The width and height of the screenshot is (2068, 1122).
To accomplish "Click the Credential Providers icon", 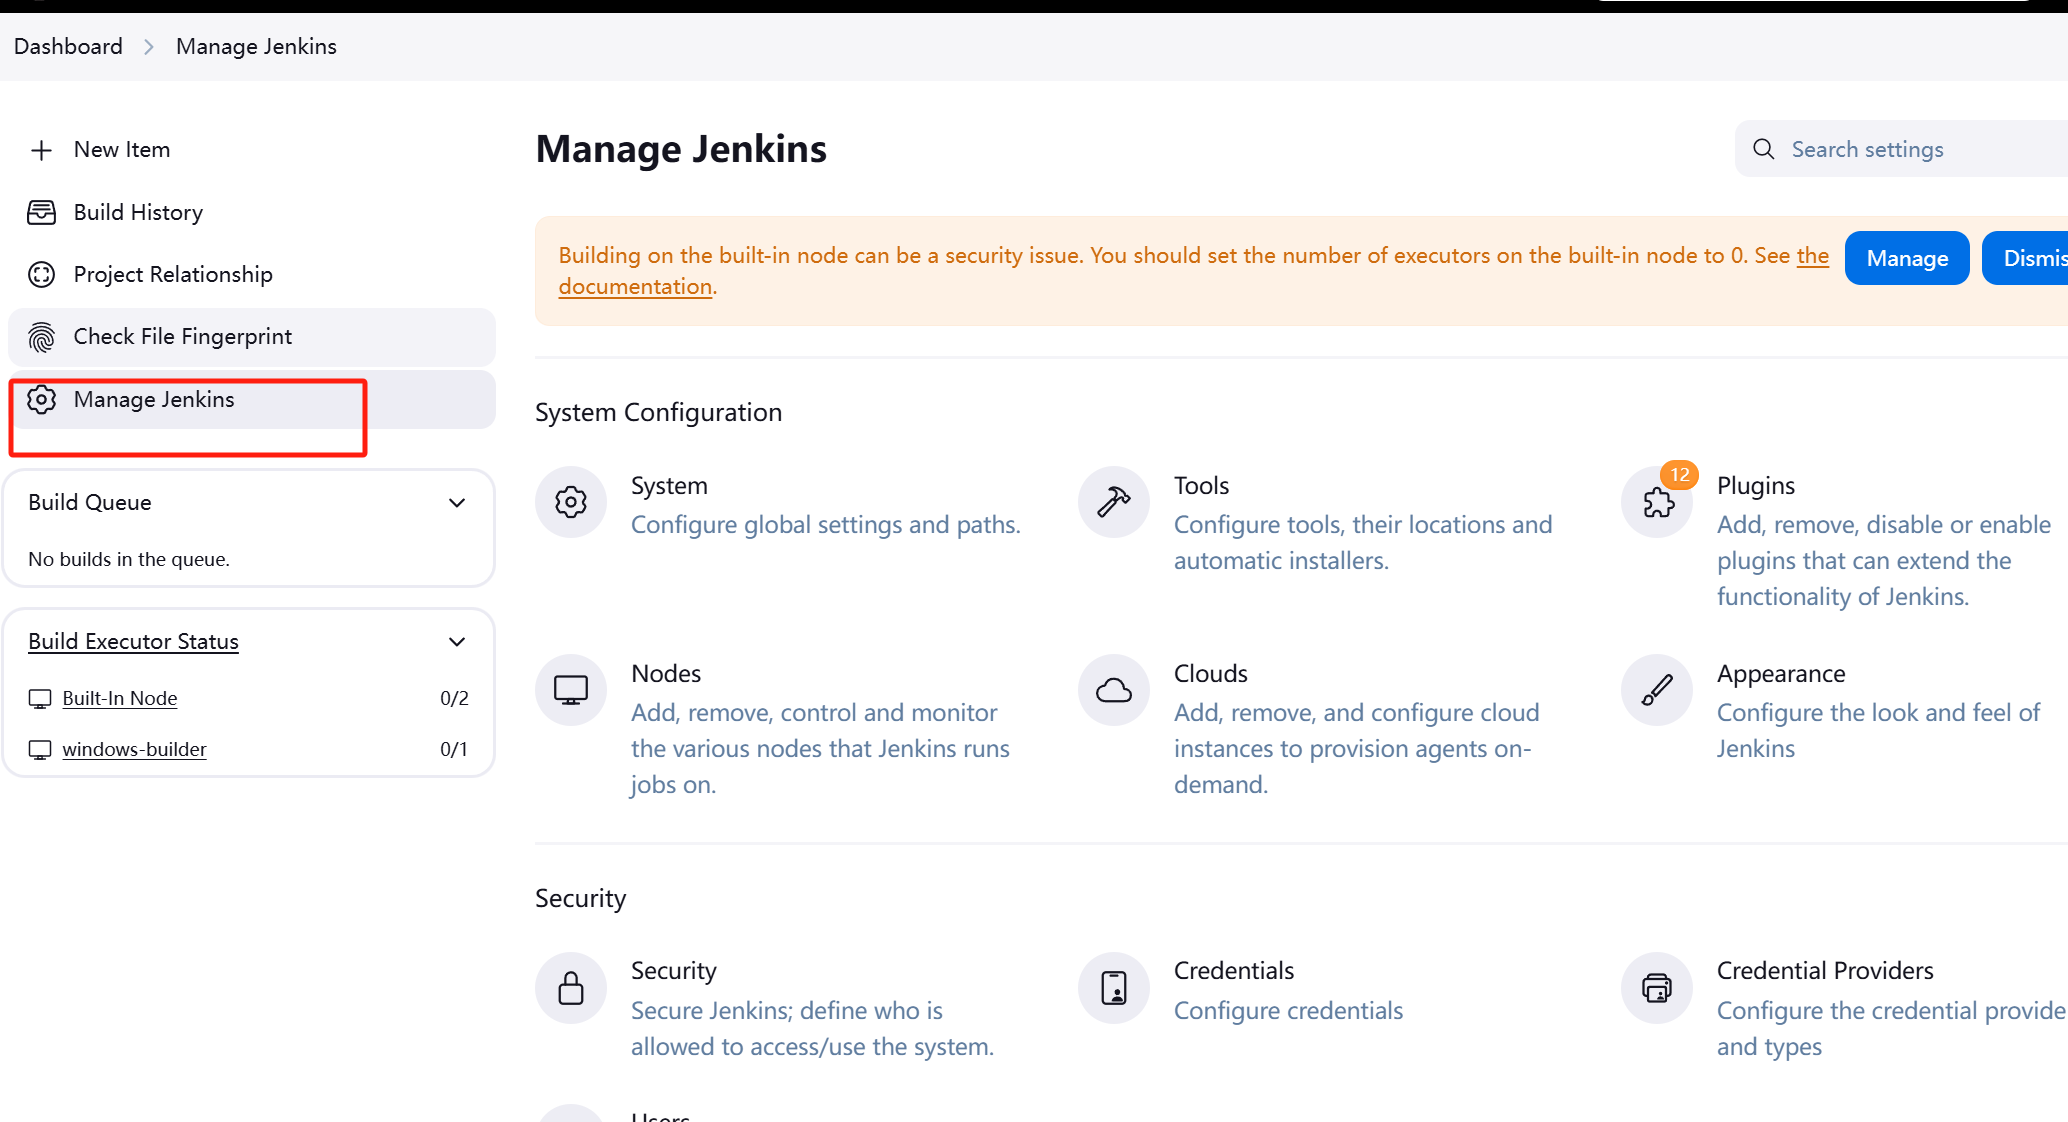I will (x=1657, y=988).
